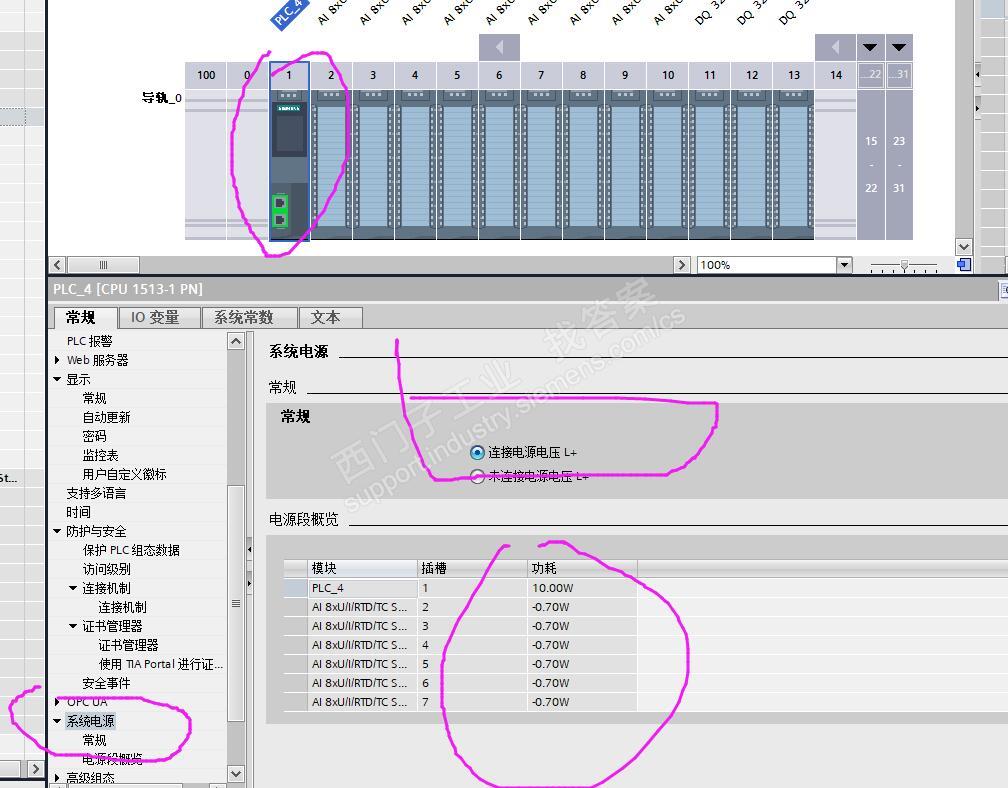Image resolution: width=1008 pixels, height=788 pixels.
Task: Click the upper splitter collapse arrow beside tree
Action: [249, 550]
